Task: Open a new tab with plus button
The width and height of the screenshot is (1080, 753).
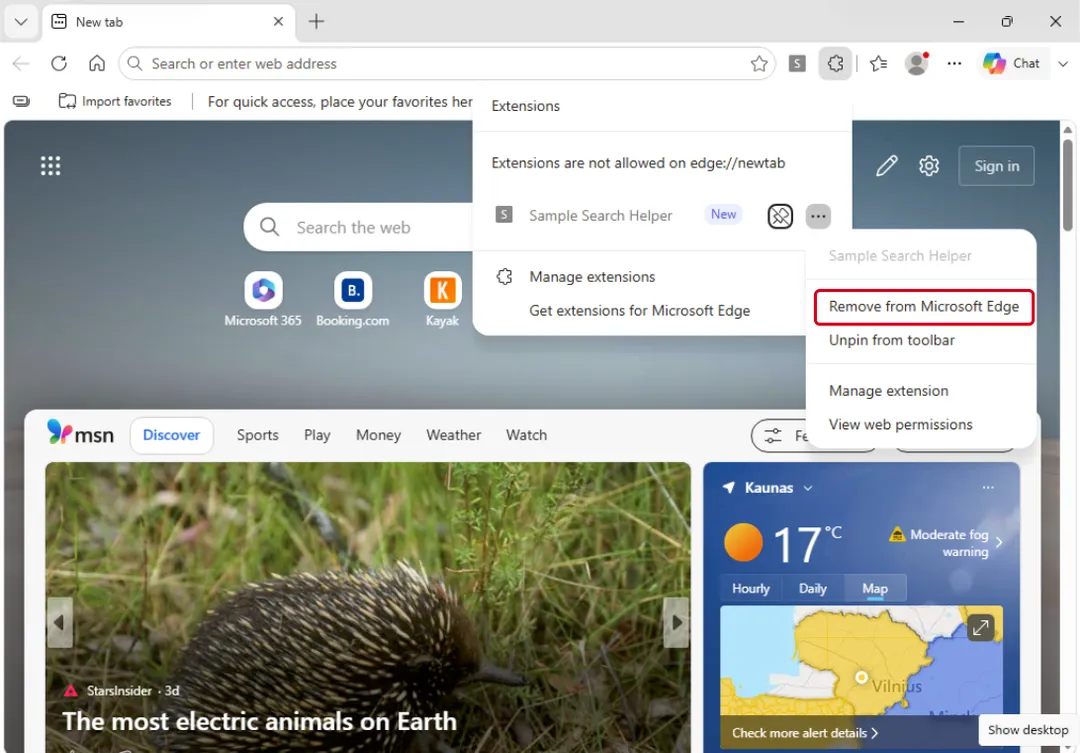Action: [316, 21]
